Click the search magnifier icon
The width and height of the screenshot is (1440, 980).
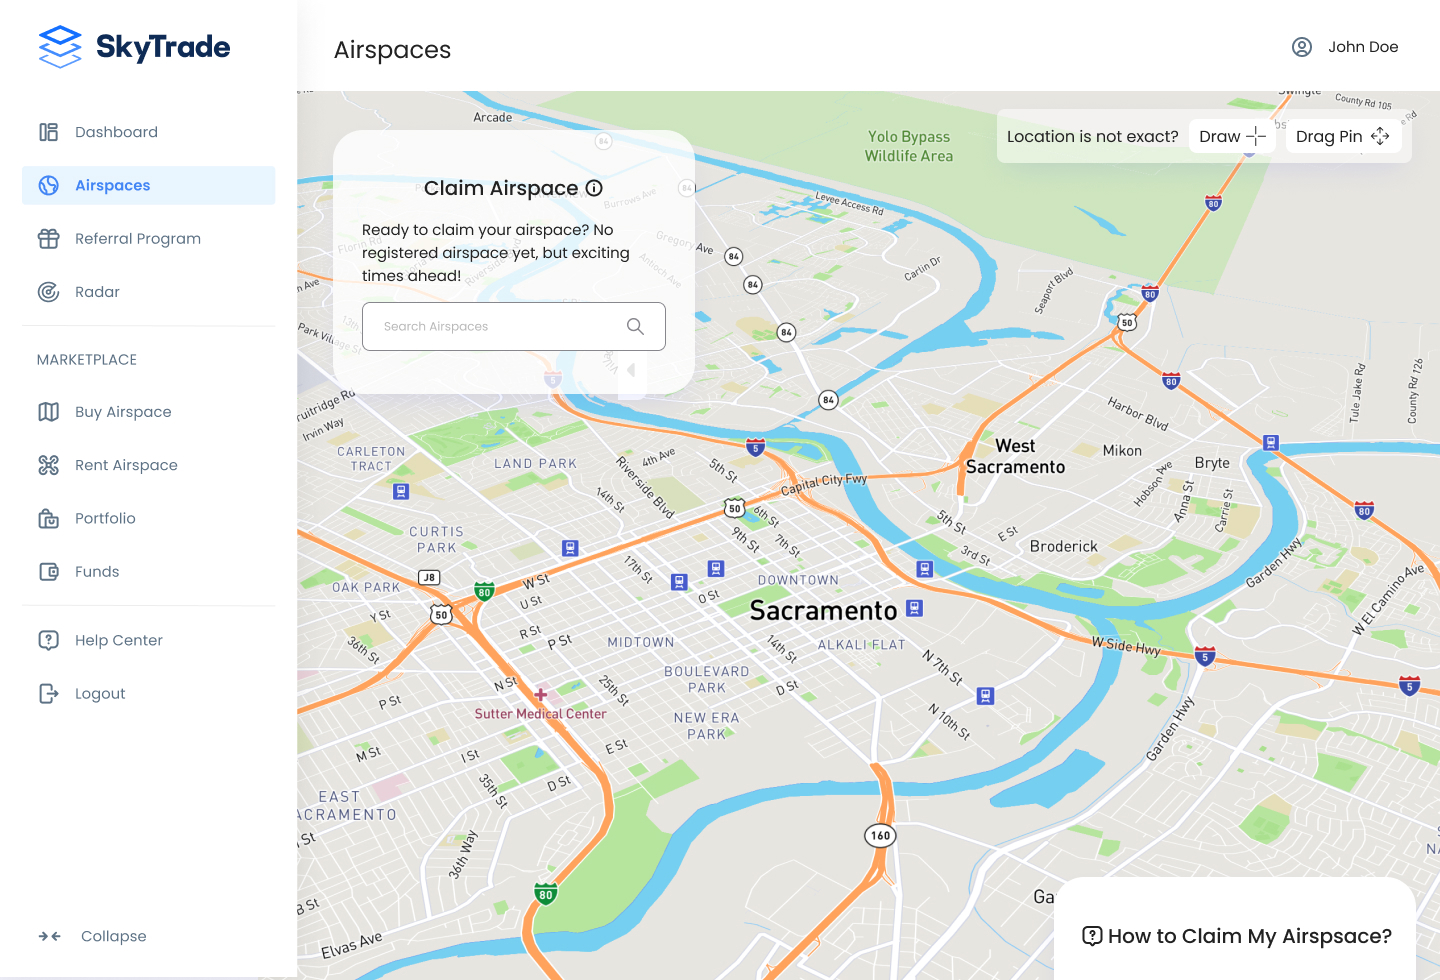635,327
